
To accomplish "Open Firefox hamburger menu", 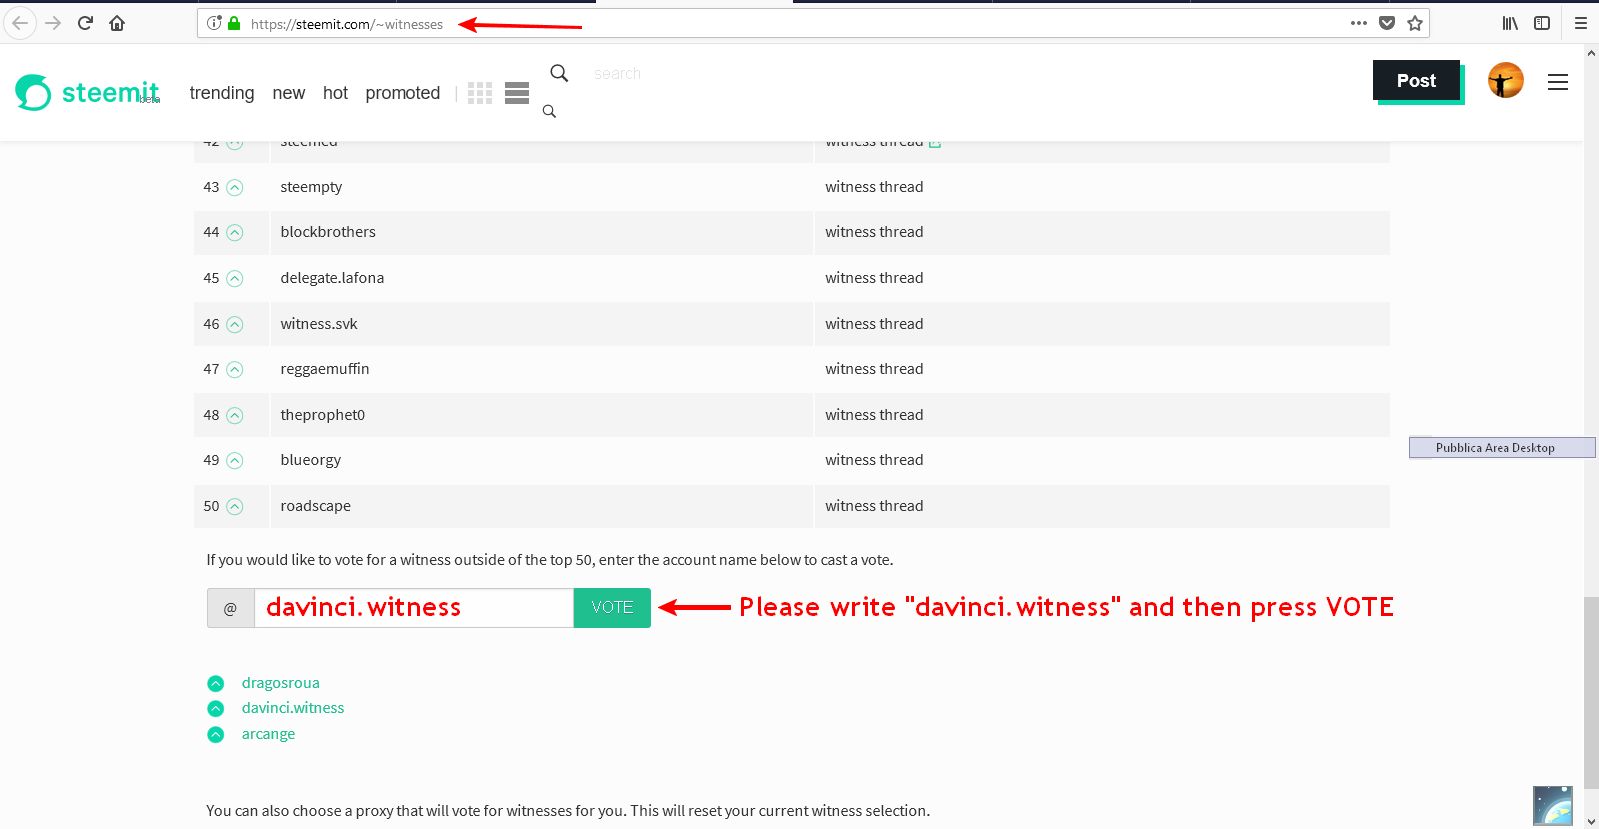I will [1581, 23].
